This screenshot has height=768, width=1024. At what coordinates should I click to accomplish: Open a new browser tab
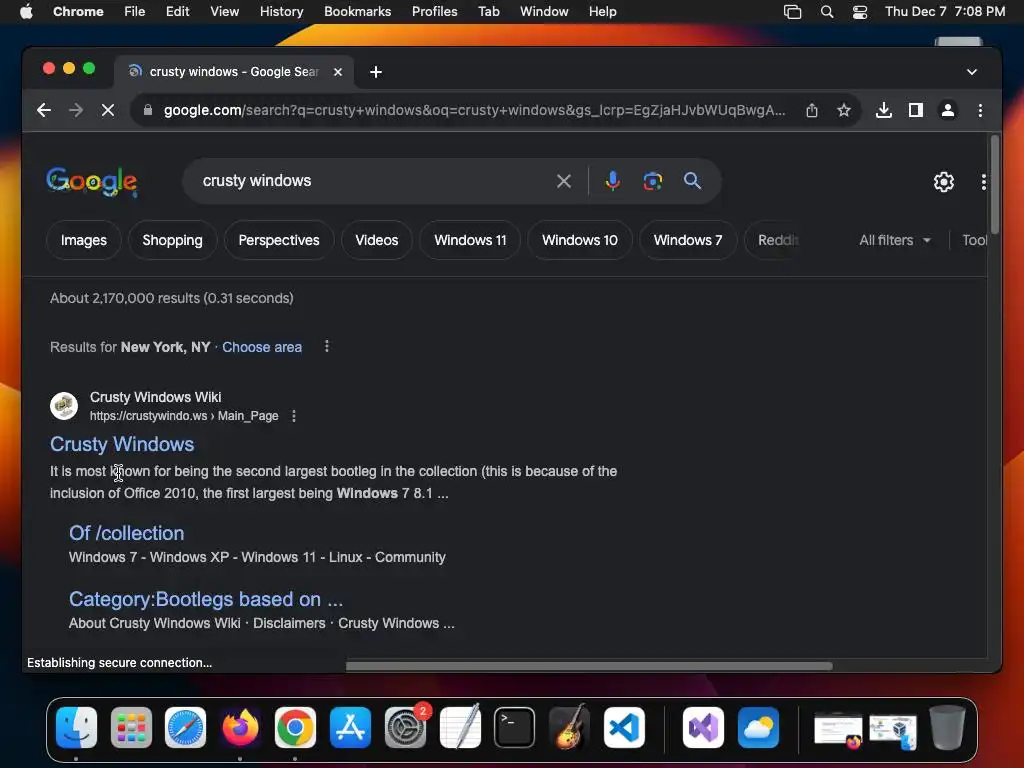pos(376,72)
